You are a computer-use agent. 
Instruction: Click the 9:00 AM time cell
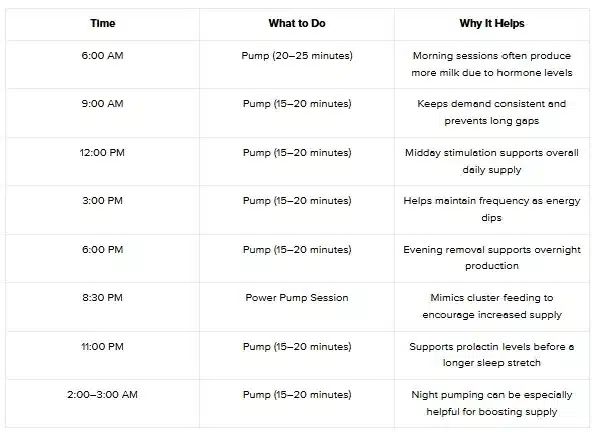(x=102, y=104)
